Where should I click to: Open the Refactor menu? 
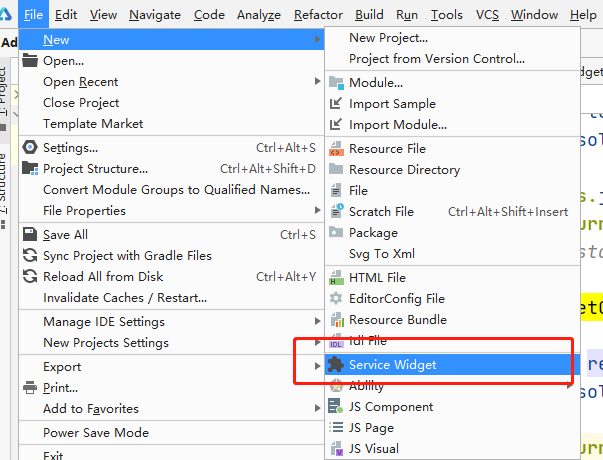(x=318, y=15)
